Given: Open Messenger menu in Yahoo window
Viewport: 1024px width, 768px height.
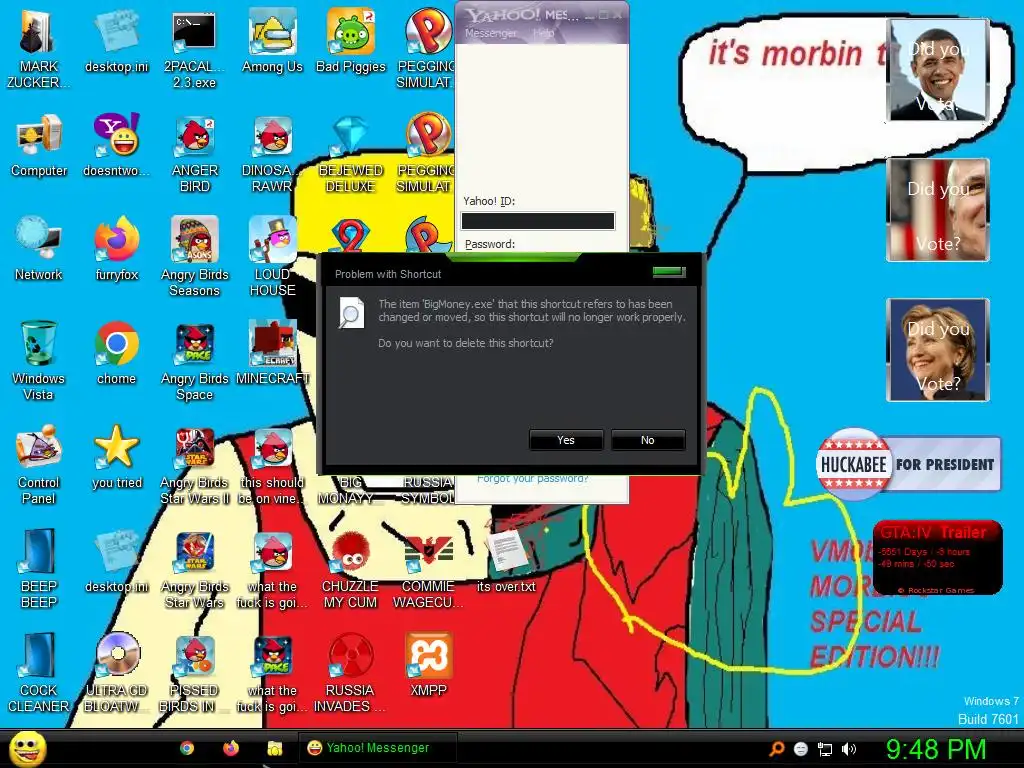Looking at the screenshot, I should click(x=490, y=33).
